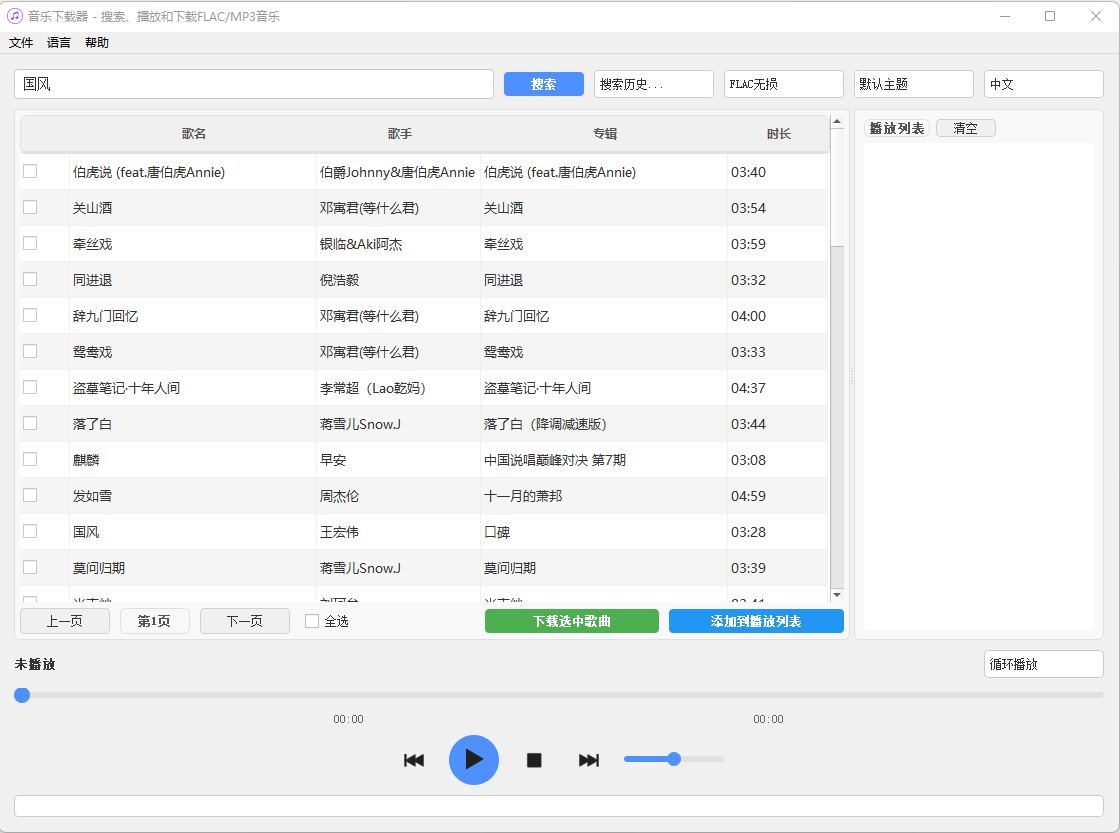Skip to the next track
The width and height of the screenshot is (1120, 833).
pyautogui.click(x=588, y=760)
